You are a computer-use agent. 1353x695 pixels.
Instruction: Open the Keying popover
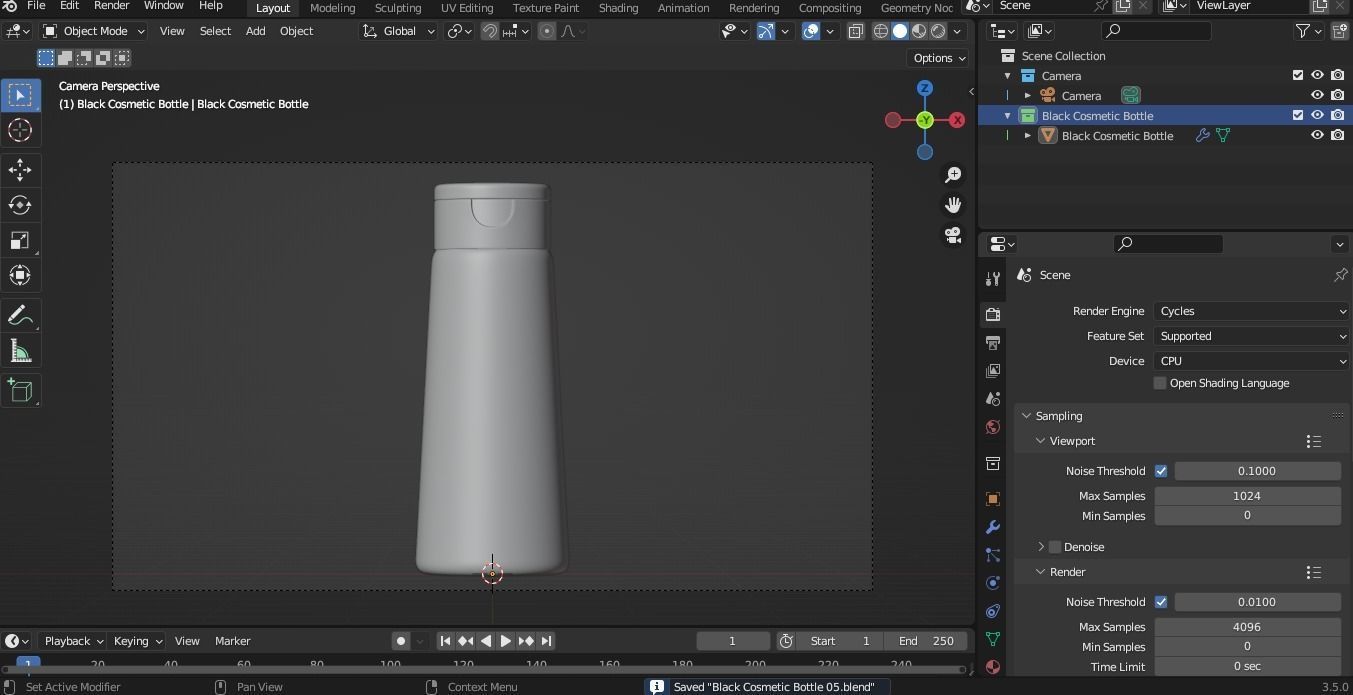[137, 641]
